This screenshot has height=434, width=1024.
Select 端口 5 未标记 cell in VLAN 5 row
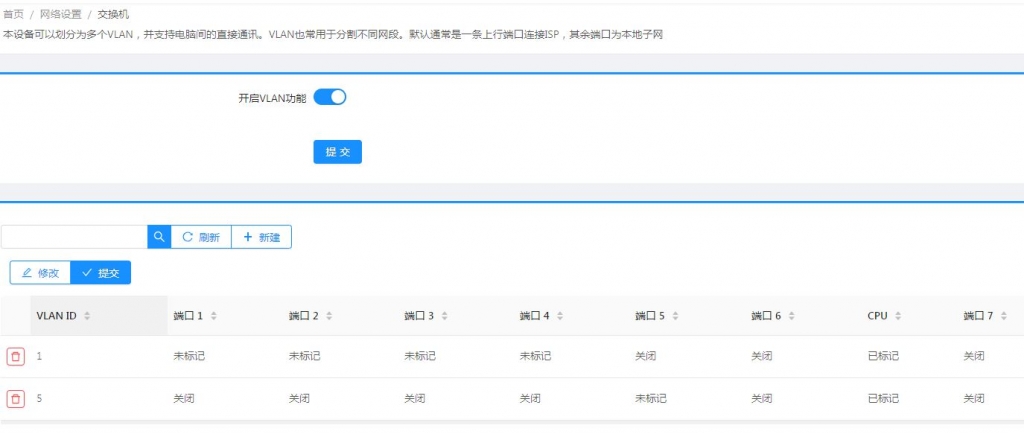(650, 398)
